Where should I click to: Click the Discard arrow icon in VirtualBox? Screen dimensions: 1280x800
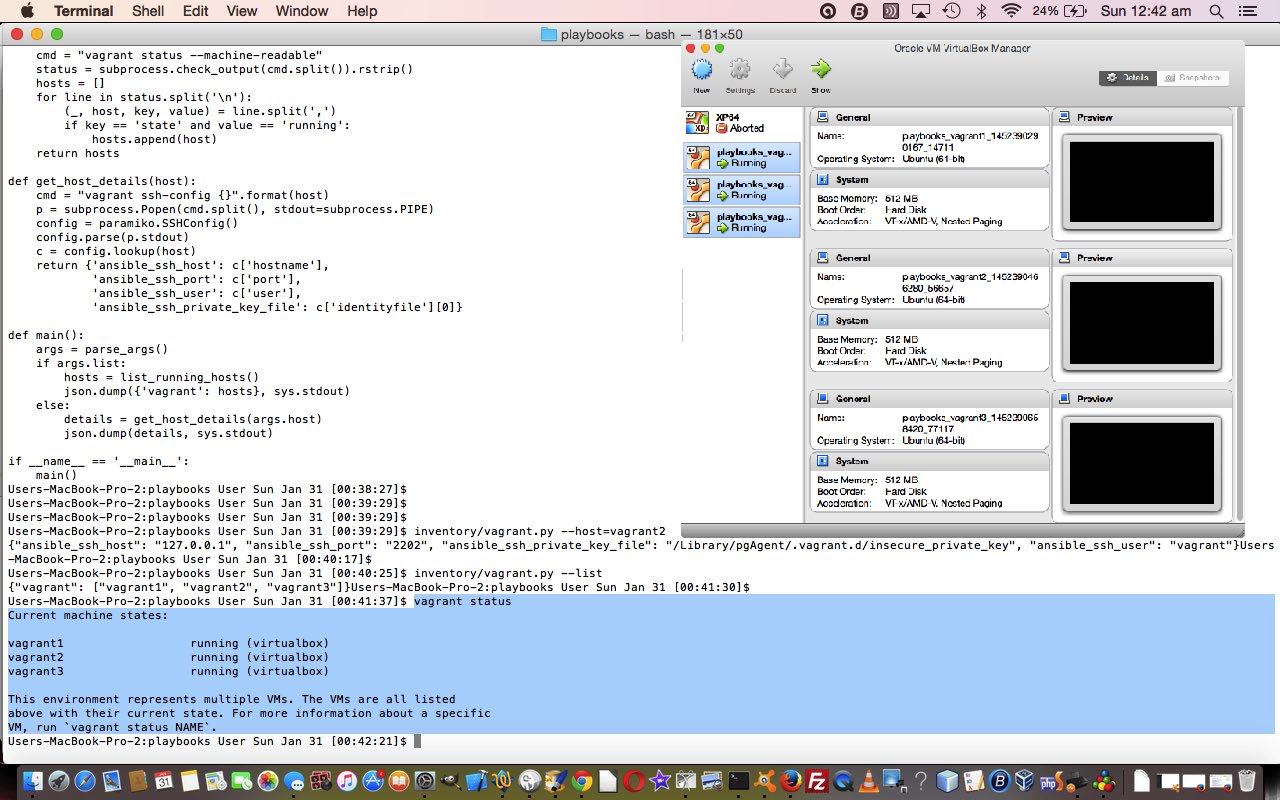[783, 69]
